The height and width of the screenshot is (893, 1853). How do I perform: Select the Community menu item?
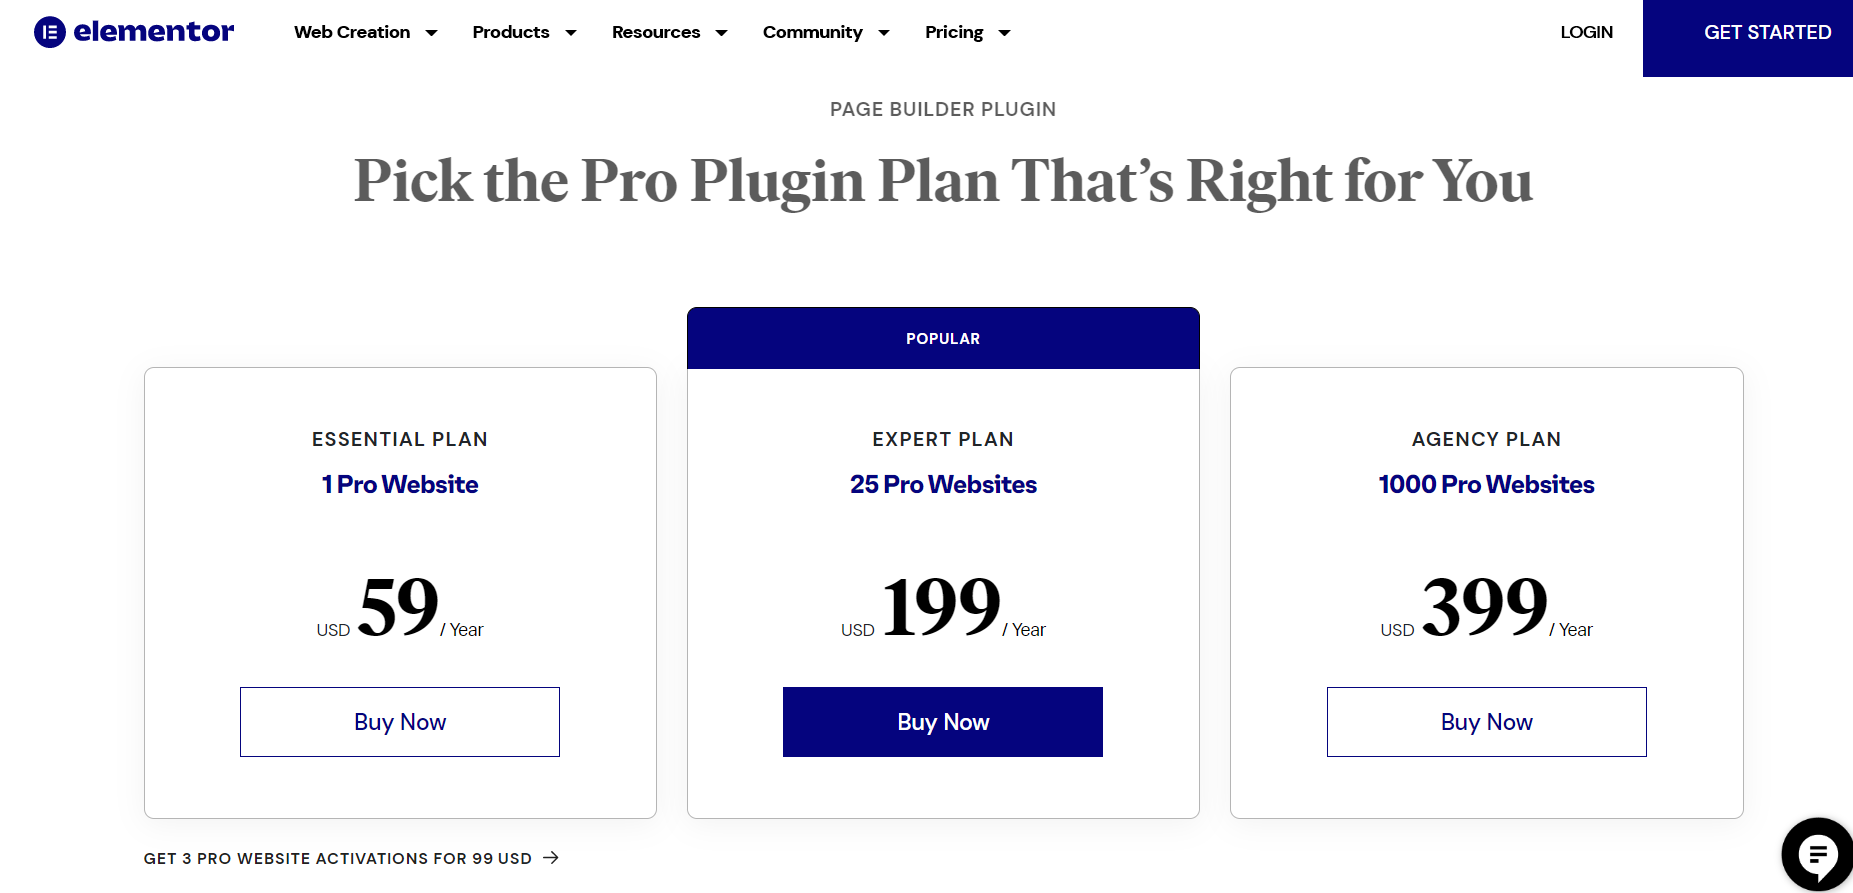pyautogui.click(x=812, y=32)
